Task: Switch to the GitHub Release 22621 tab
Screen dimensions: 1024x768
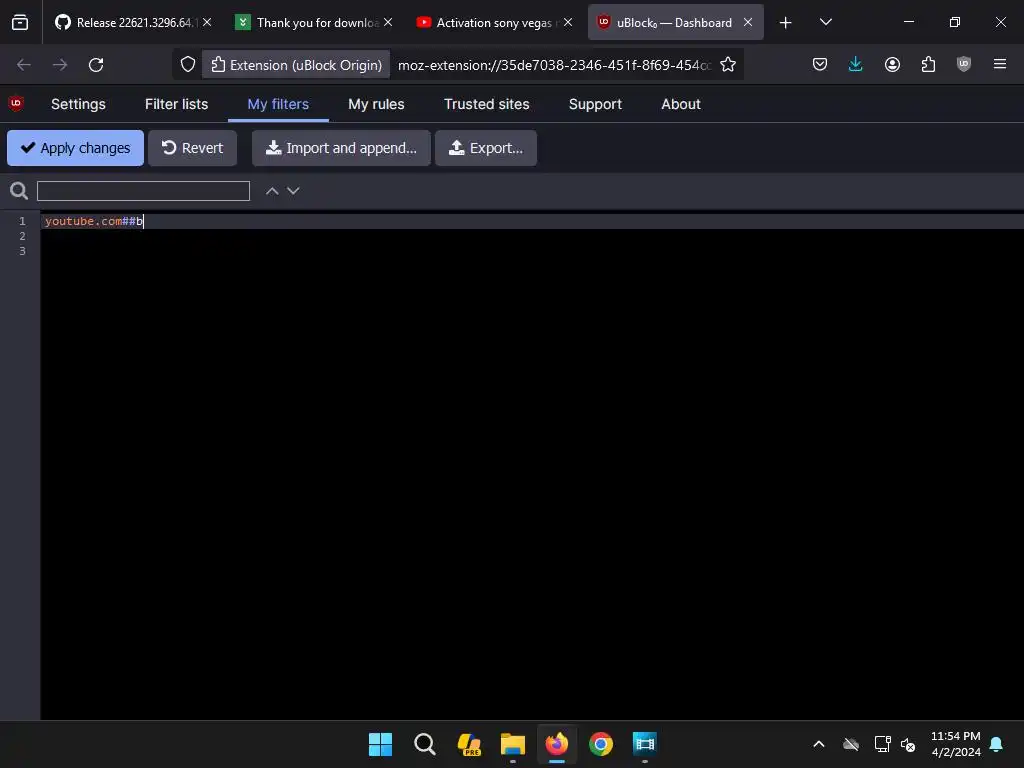Action: click(x=125, y=22)
